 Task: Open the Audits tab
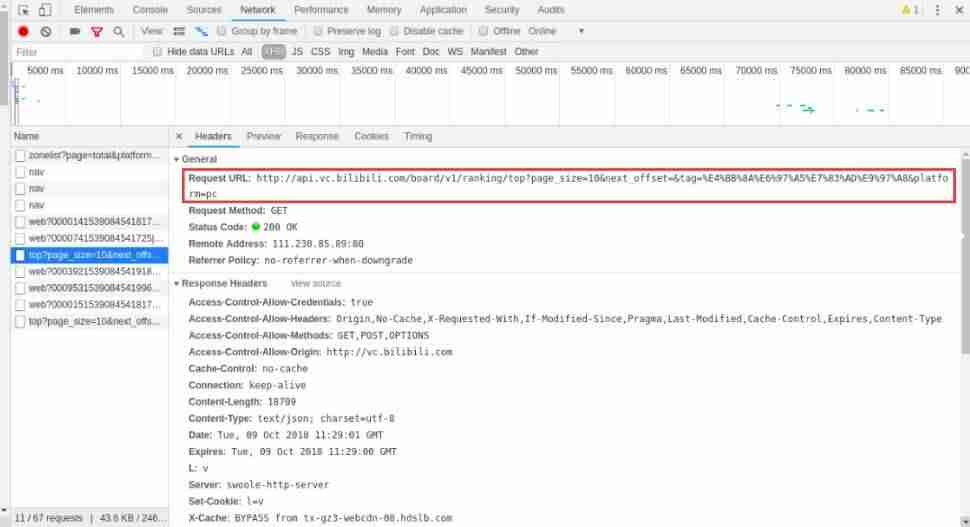[551, 10]
